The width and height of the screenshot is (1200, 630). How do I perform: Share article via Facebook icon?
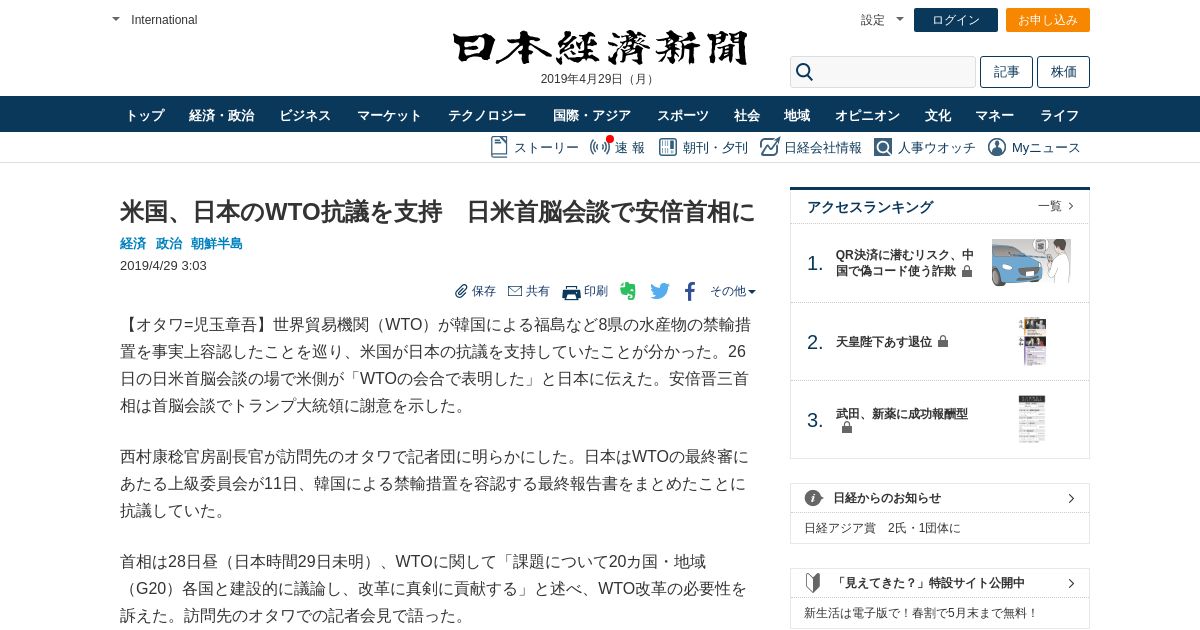690,291
